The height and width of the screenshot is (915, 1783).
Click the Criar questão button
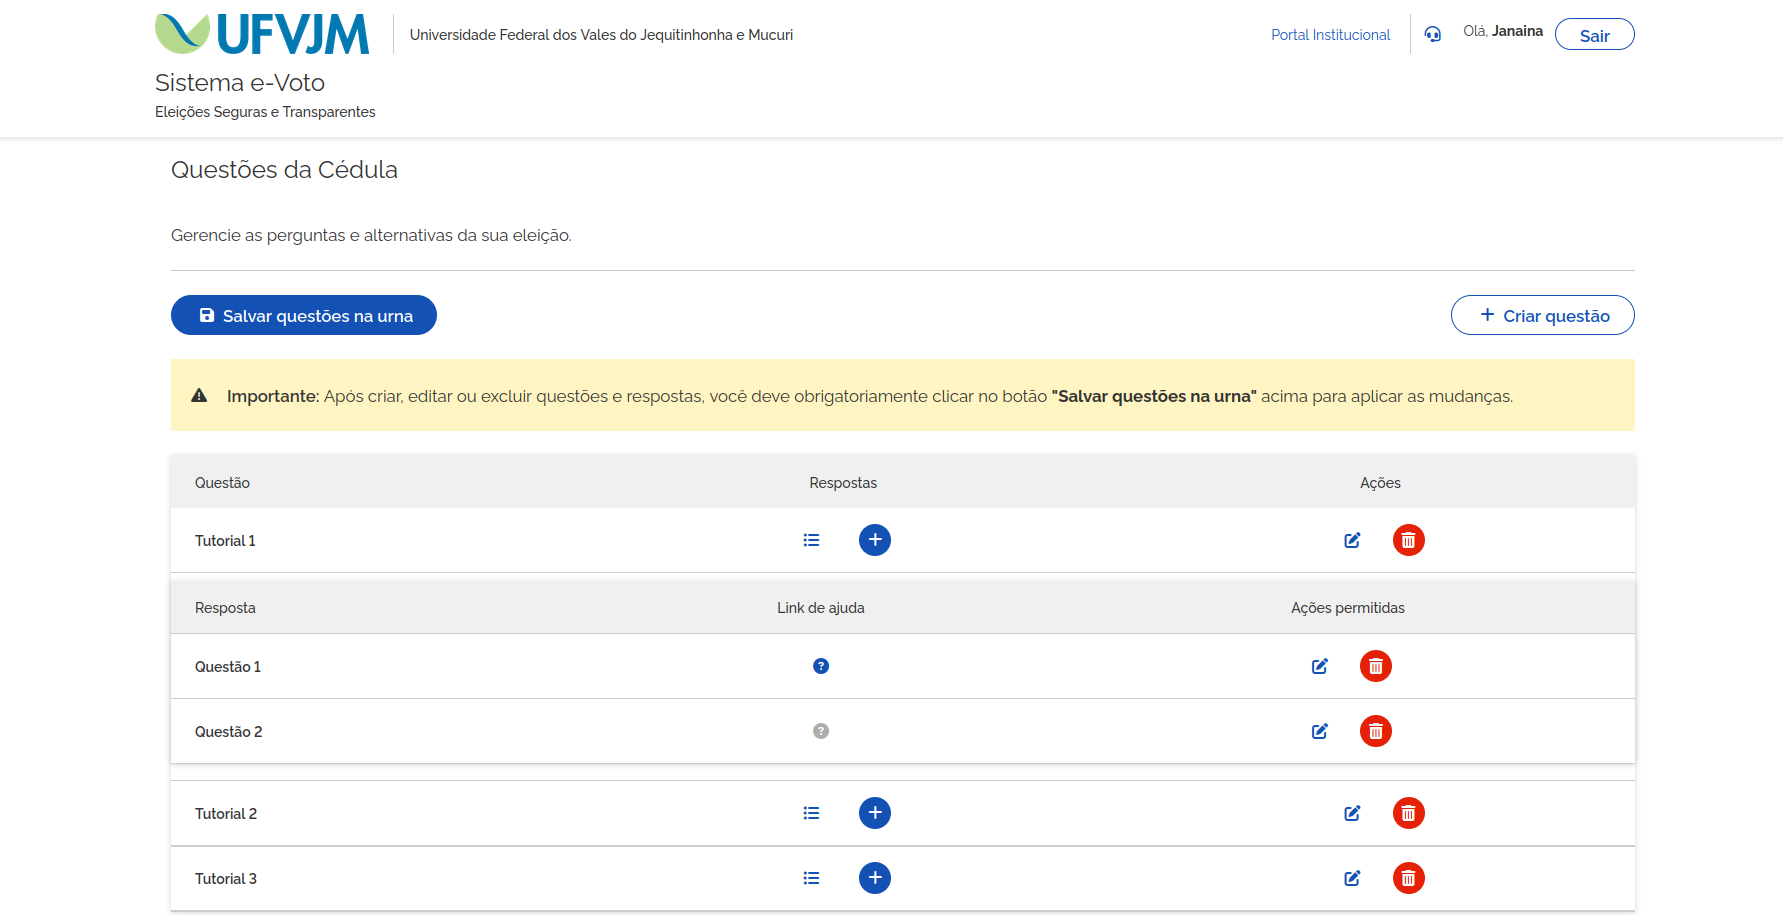[x=1543, y=315]
